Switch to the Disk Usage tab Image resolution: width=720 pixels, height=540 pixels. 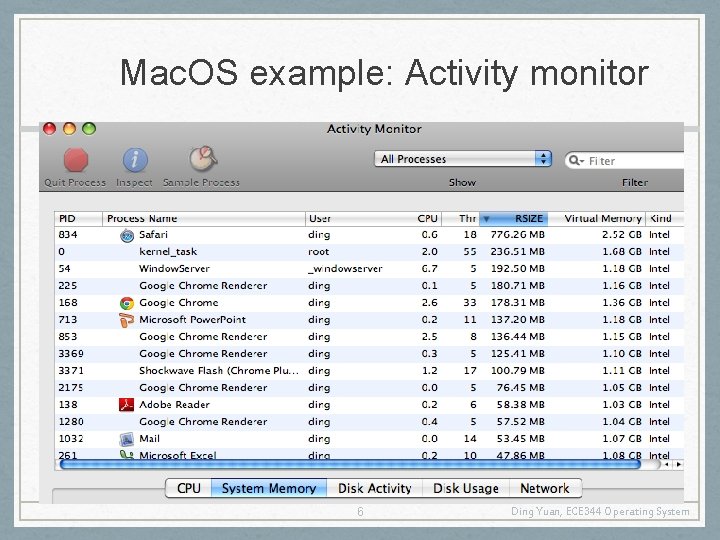[x=466, y=488]
